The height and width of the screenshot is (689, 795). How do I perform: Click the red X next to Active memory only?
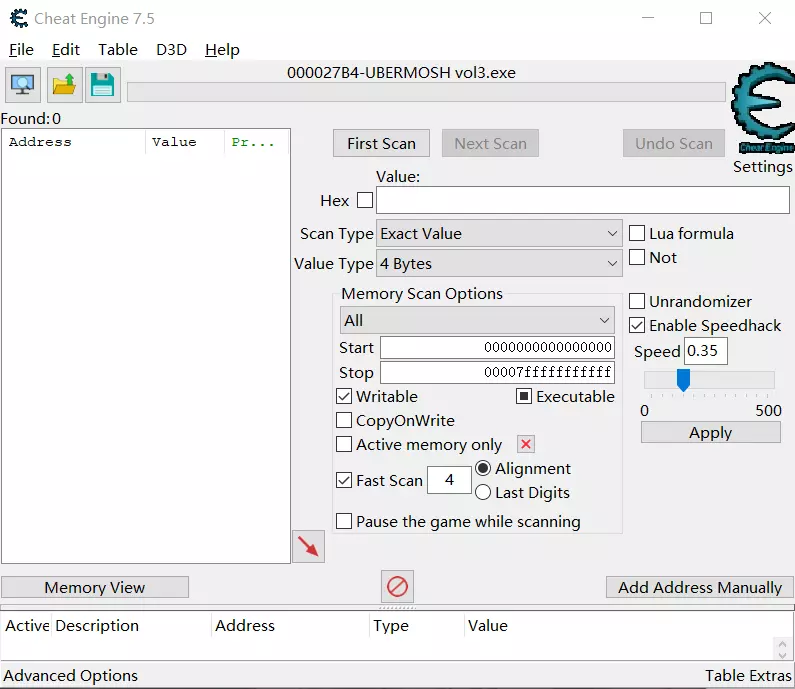click(526, 444)
